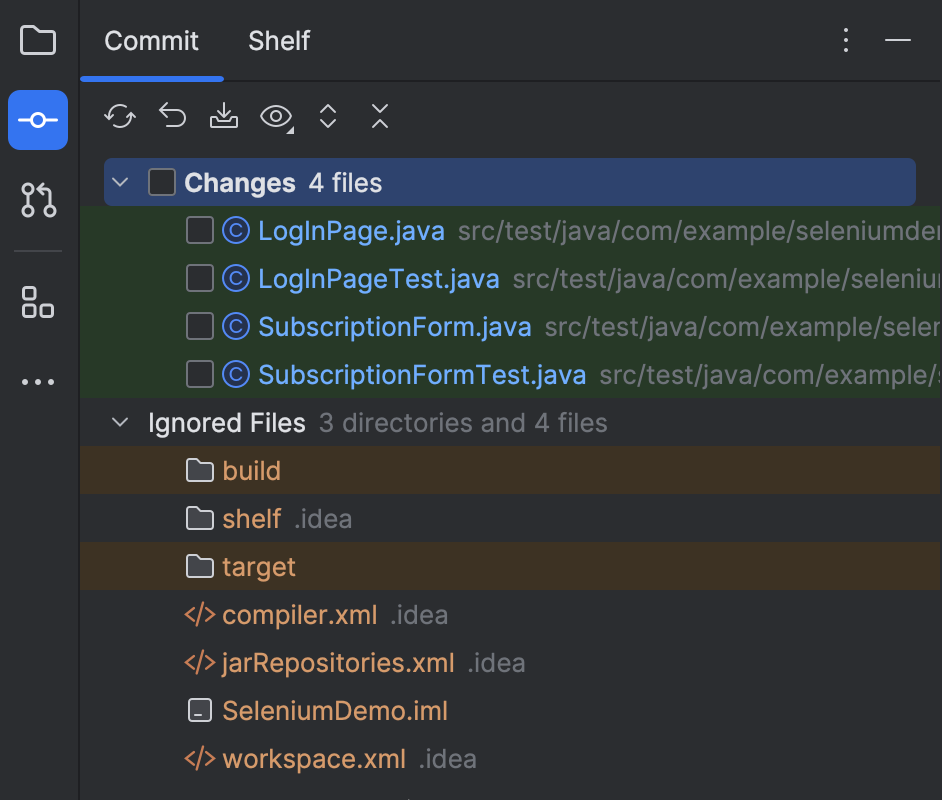This screenshot has width=942, height=800.
Task: Collapse the Changes group chevron
Action: coord(120,182)
